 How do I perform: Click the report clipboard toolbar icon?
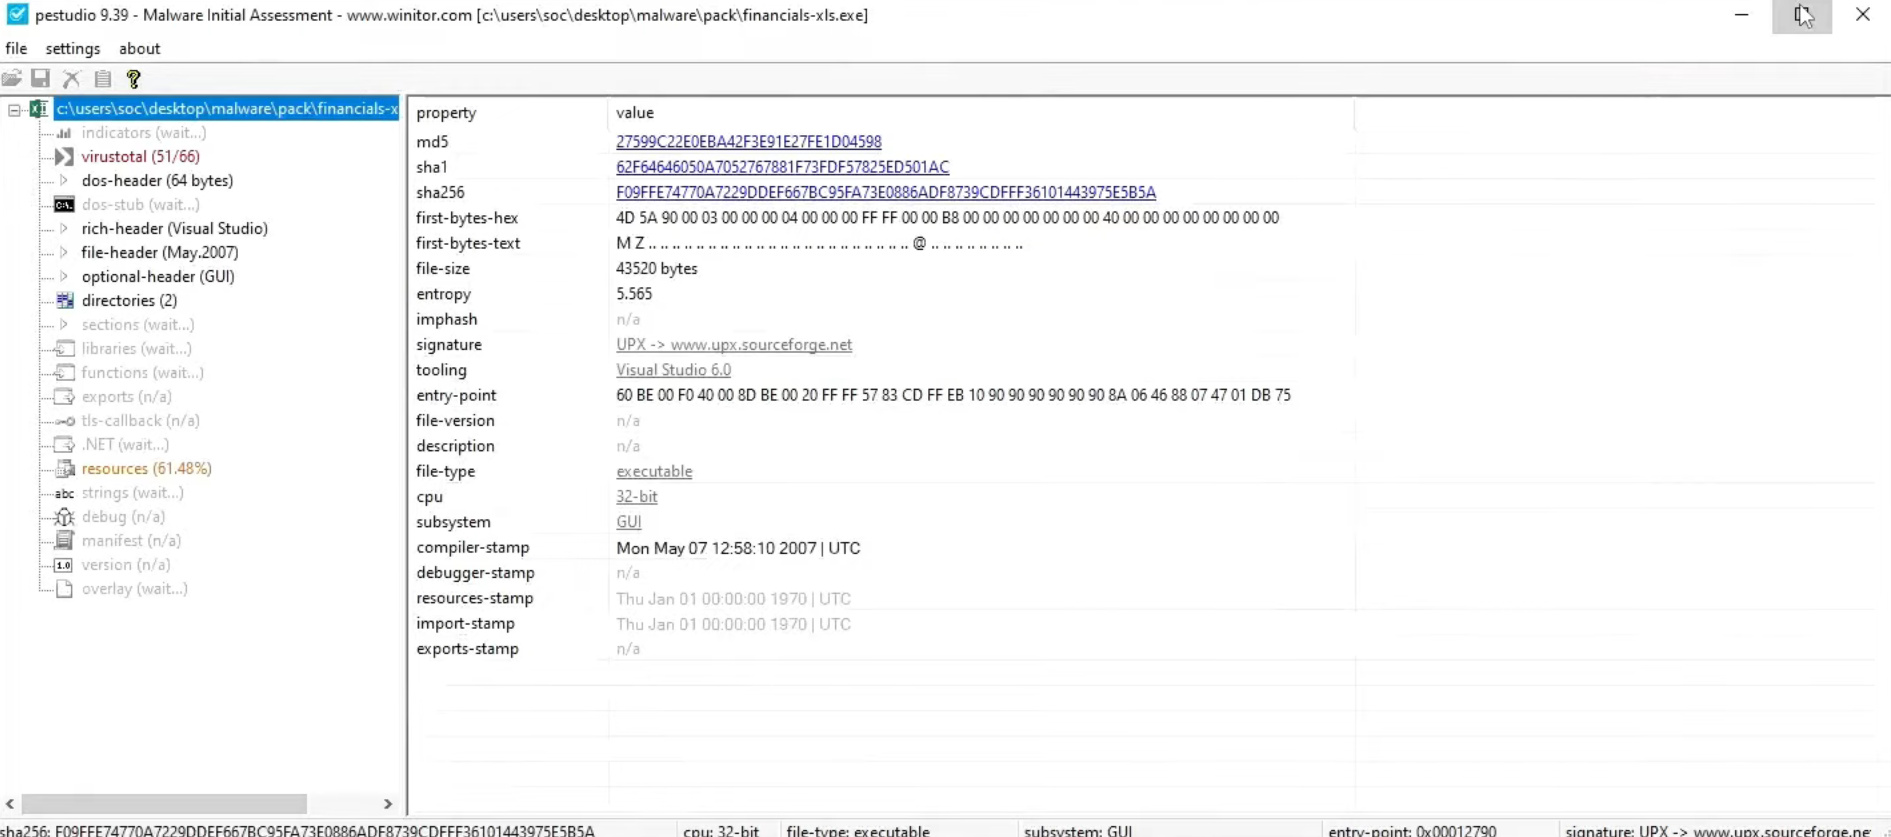click(102, 78)
